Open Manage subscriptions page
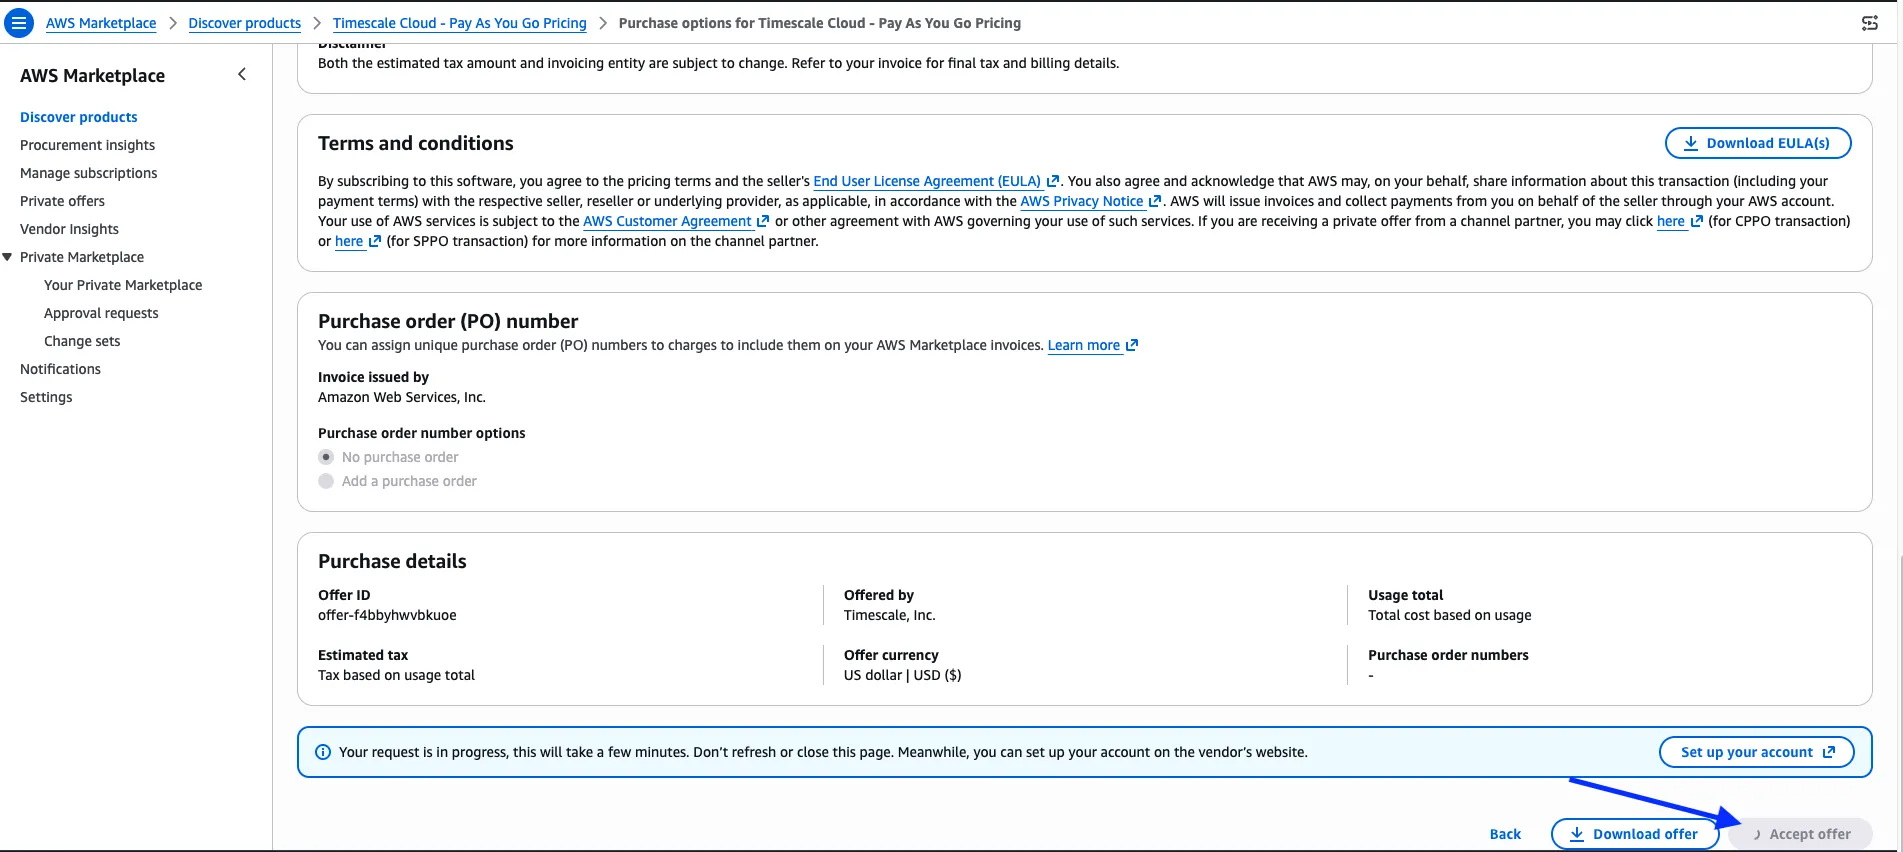The image size is (1903, 852). coord(89,173)
